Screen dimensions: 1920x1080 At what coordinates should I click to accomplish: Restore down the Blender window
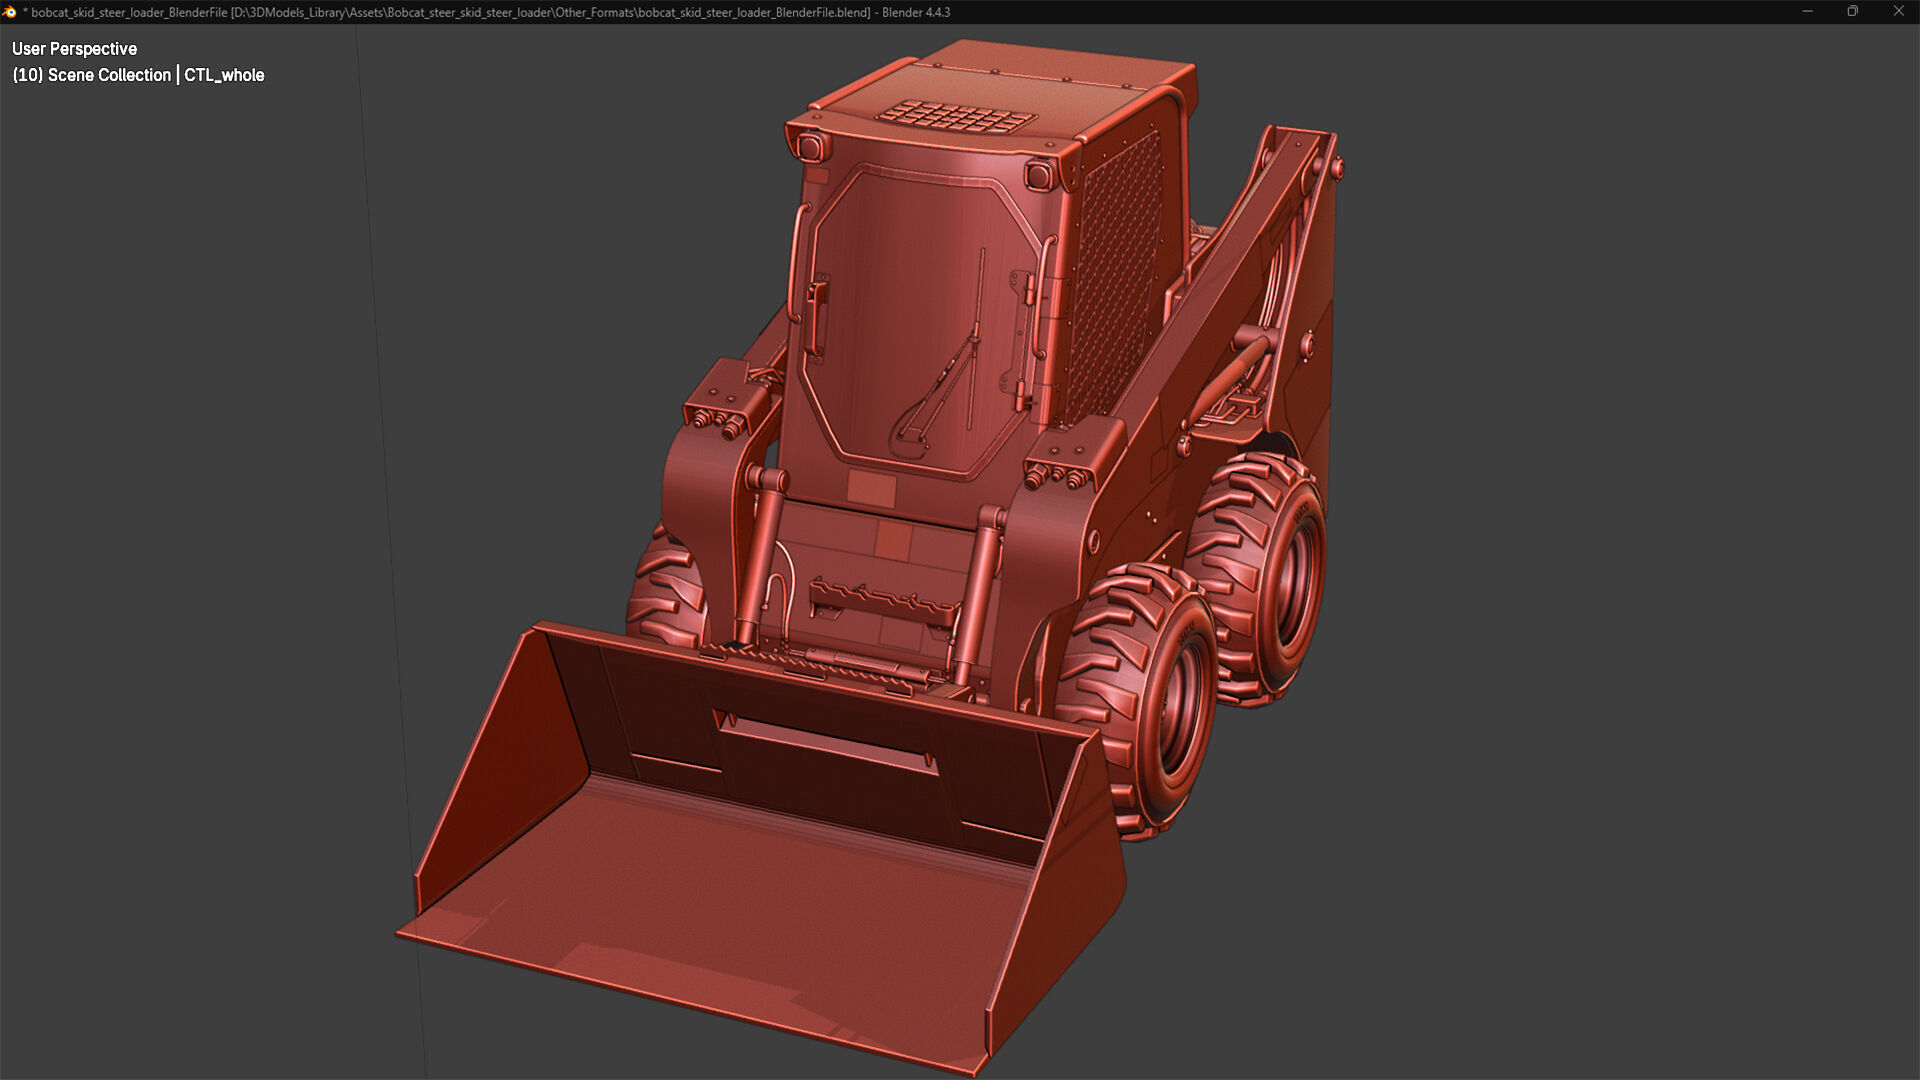point(1852,12)
